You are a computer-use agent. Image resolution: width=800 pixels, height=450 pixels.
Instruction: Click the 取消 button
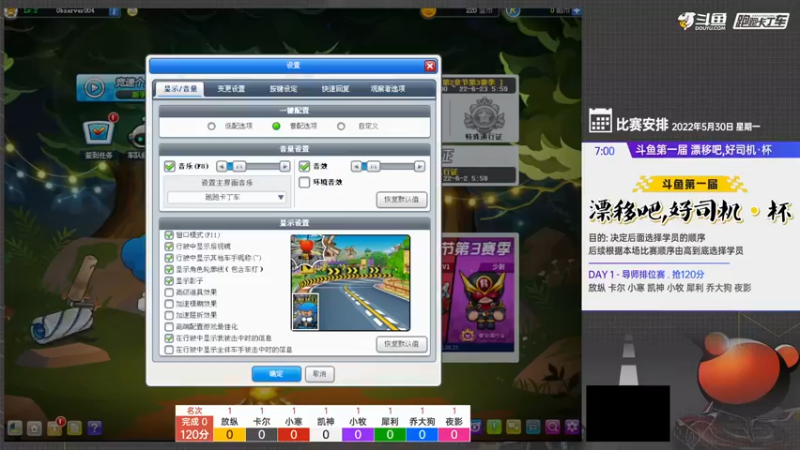319,374
